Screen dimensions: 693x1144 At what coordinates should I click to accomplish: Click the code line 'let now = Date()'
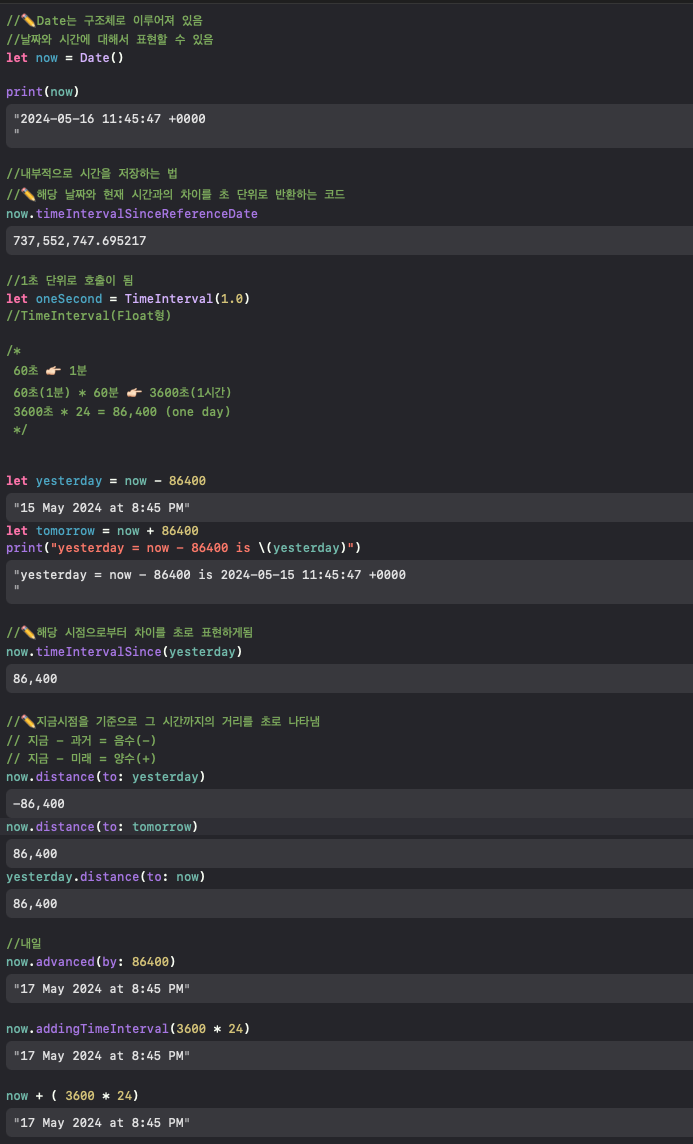pos(65,58)
